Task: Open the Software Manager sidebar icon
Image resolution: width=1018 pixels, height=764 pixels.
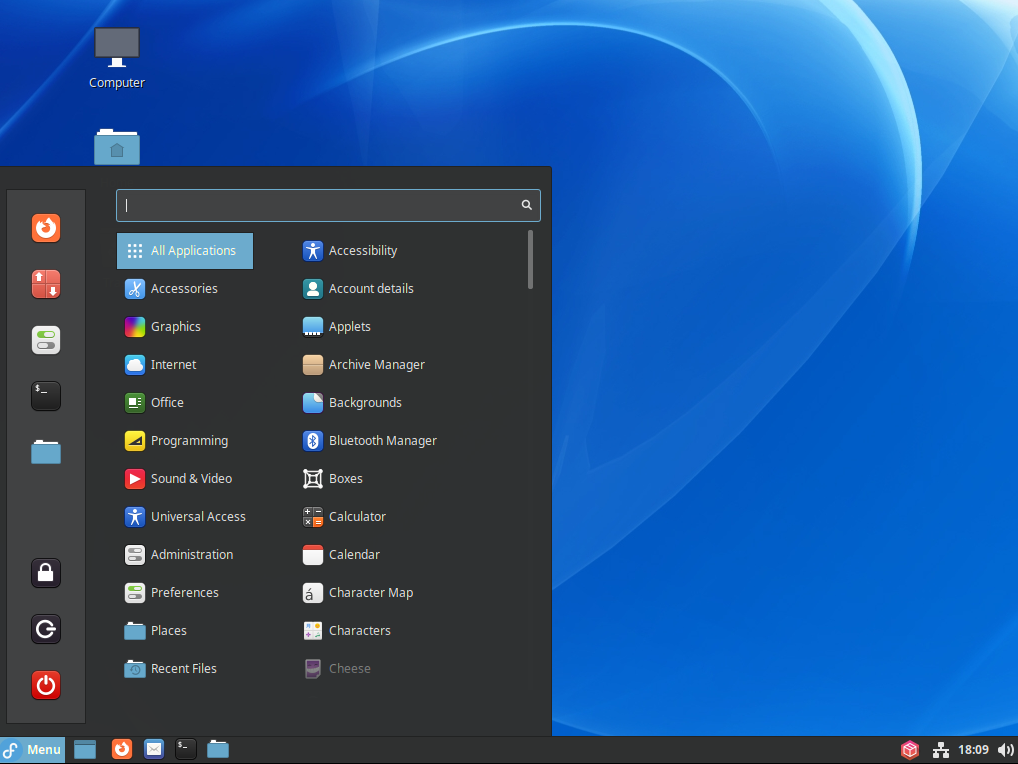Action: [x=46, y=284]
